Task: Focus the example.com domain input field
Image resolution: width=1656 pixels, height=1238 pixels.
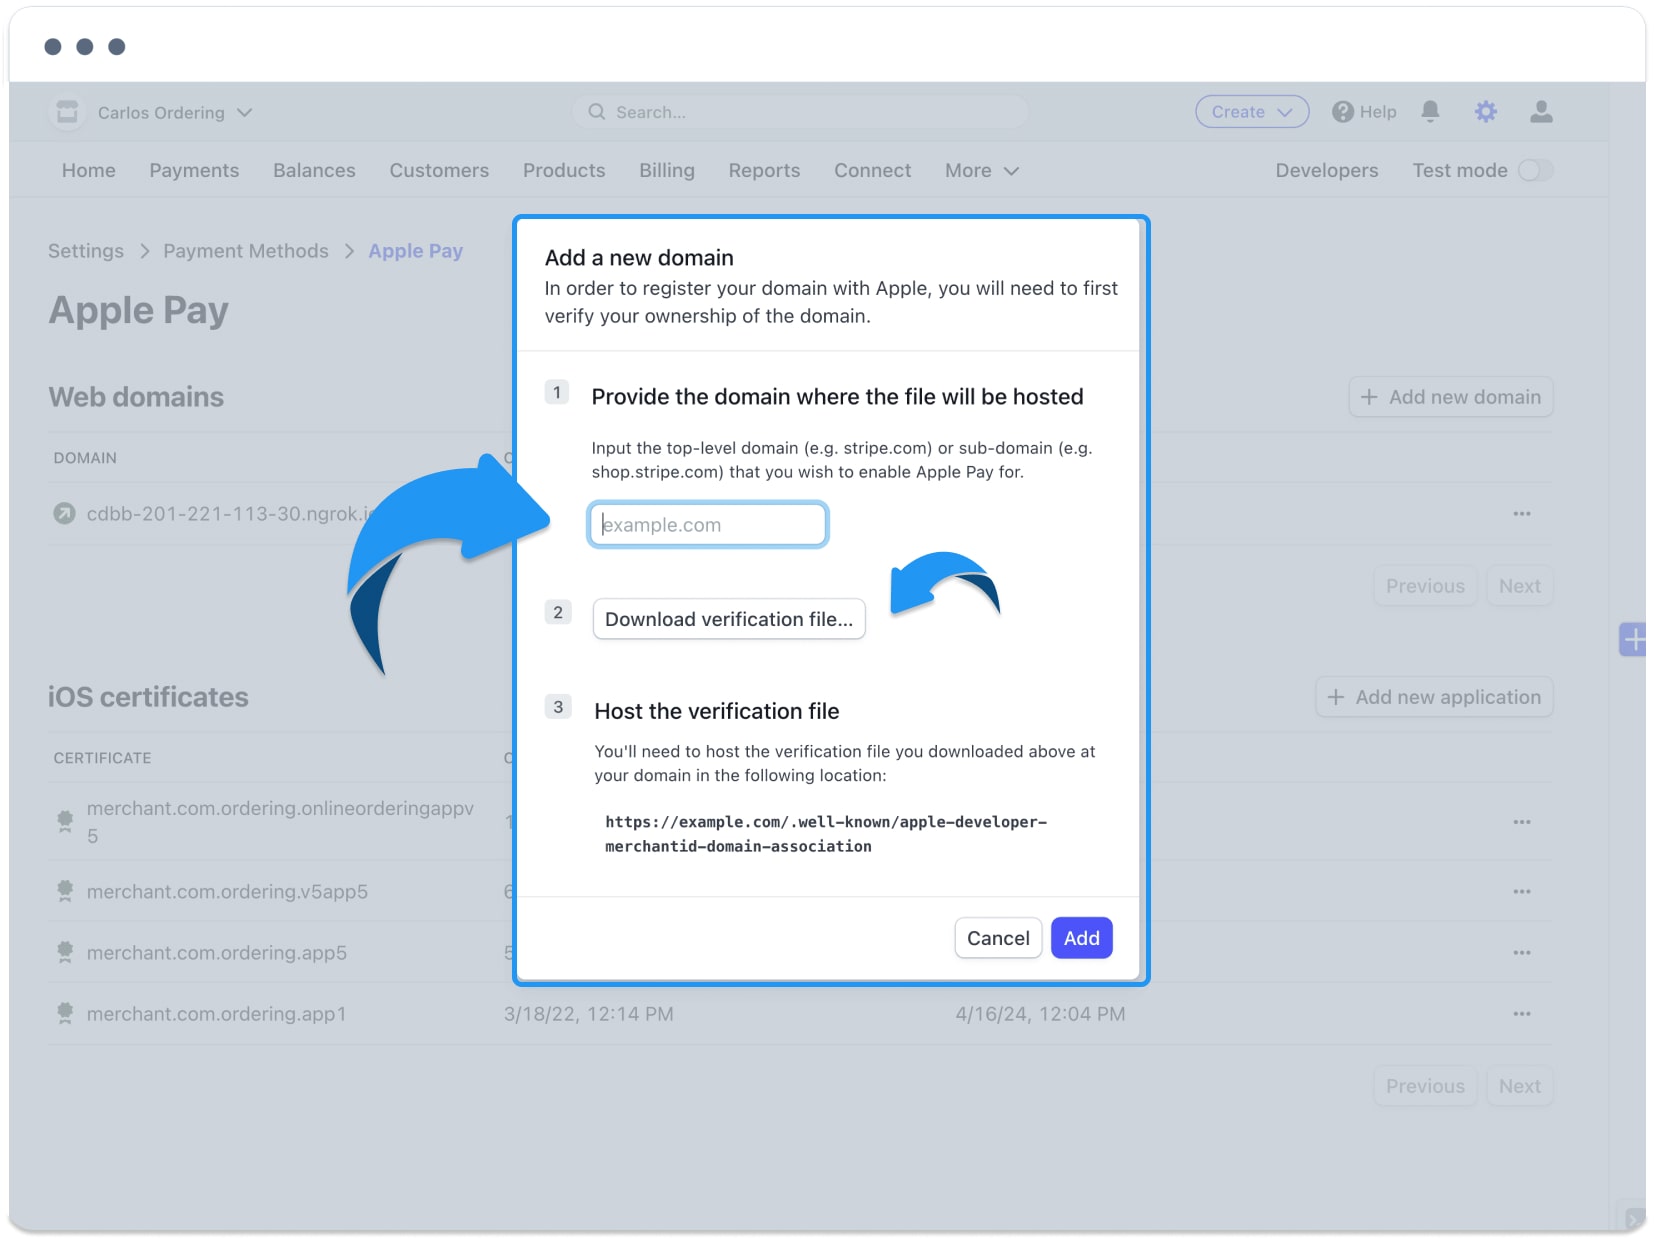Action: coord(708,525)
